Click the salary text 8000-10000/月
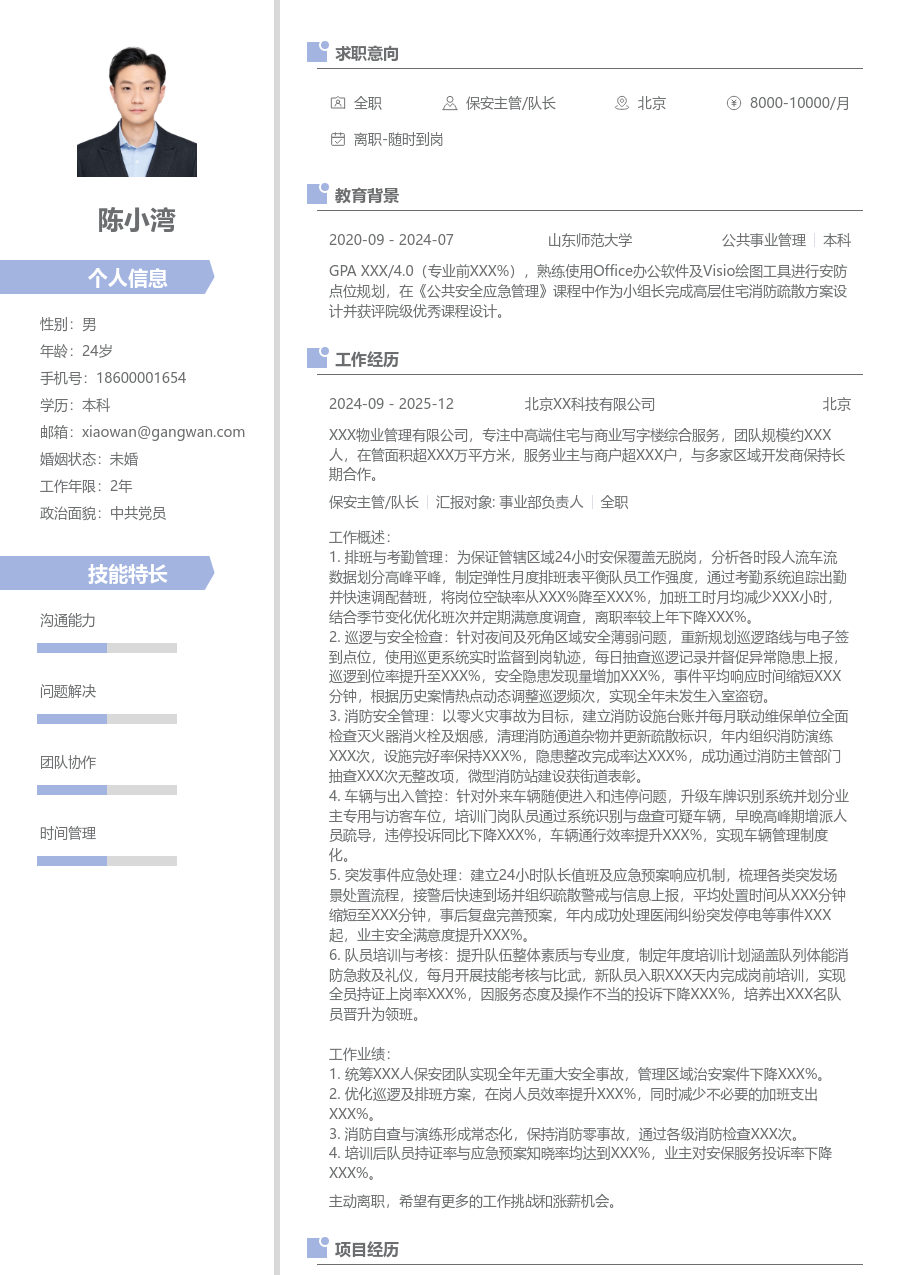The height and width of the screenshot is (1275, 900). (x=800, y=103)
